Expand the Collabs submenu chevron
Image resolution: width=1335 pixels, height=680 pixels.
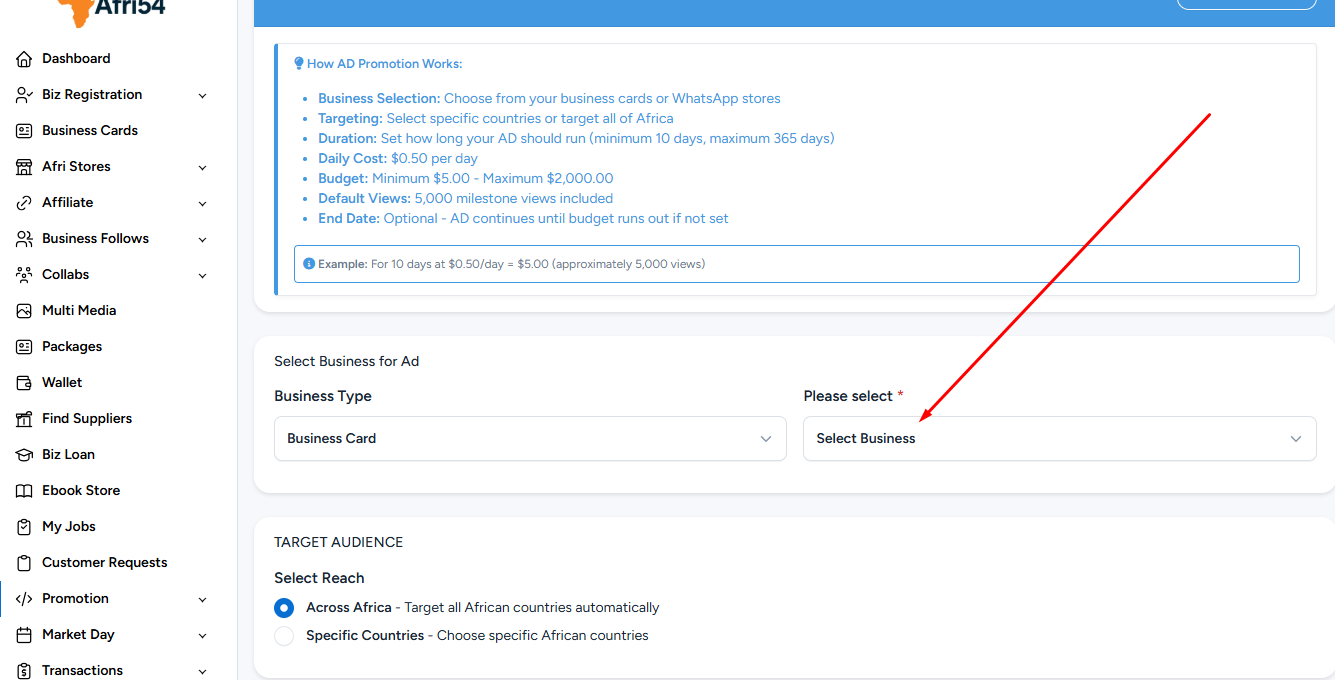[202, 276]
